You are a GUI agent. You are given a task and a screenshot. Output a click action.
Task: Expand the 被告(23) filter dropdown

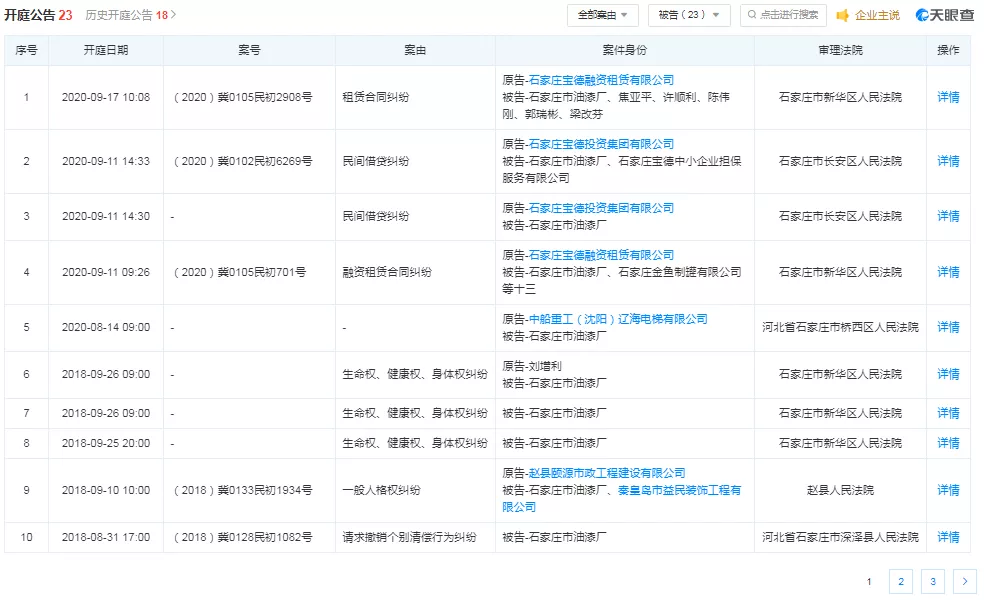690,15
